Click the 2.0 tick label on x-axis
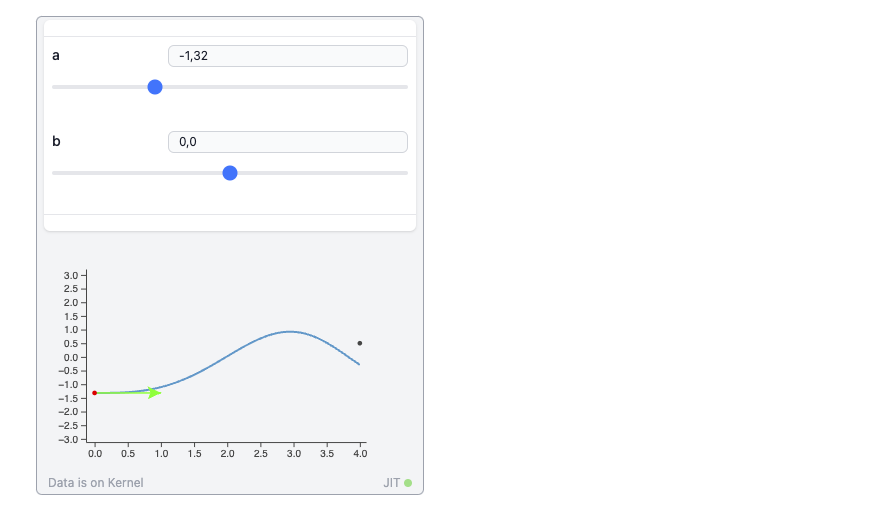Screen dimensions: 887x513 [x=227, y=453]
